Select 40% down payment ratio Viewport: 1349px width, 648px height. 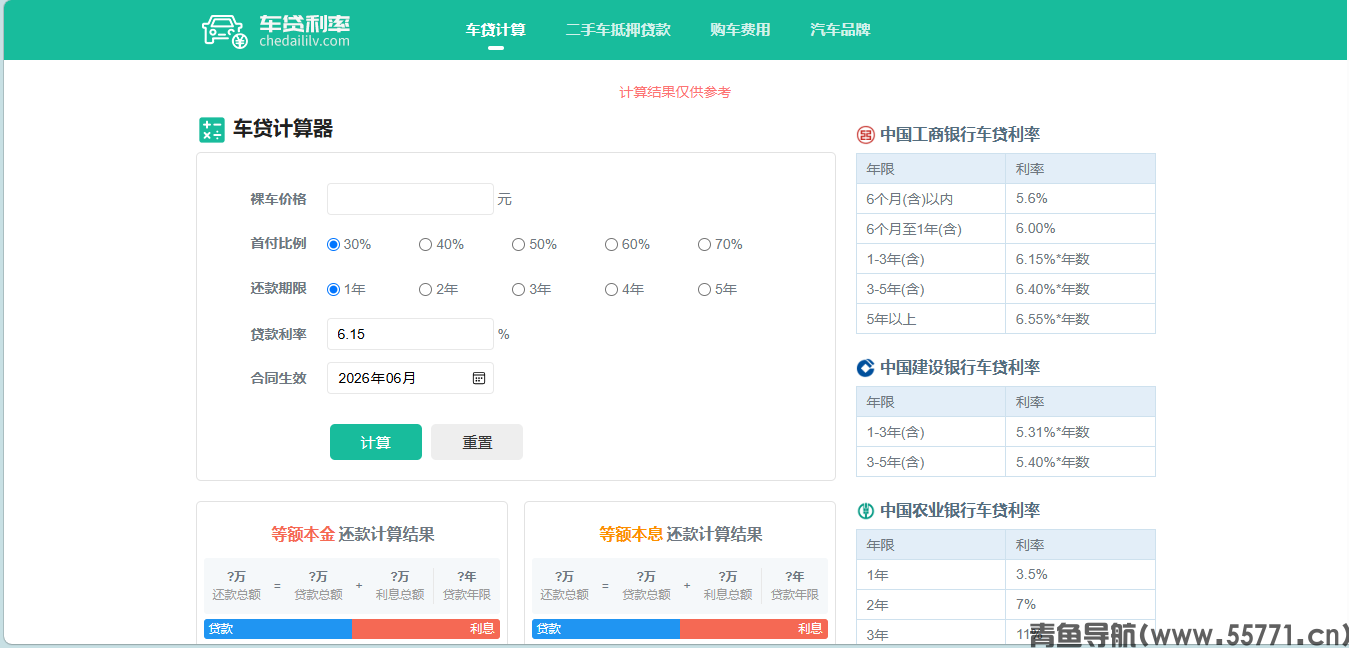pyautogui.click(x=426, y=245)
